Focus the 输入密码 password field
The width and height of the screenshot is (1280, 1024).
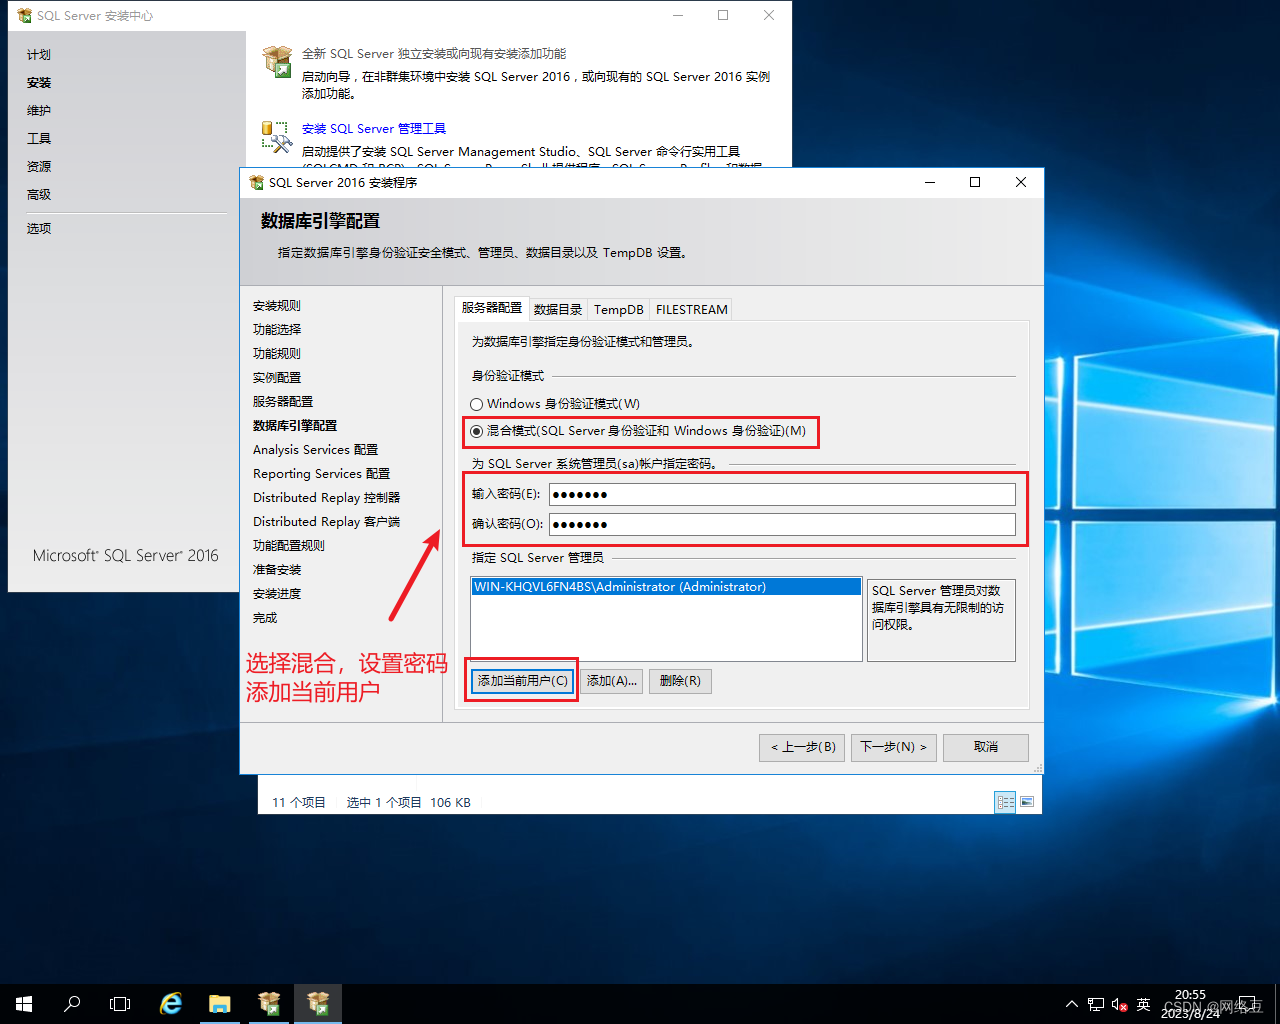[x=782, y=494]
